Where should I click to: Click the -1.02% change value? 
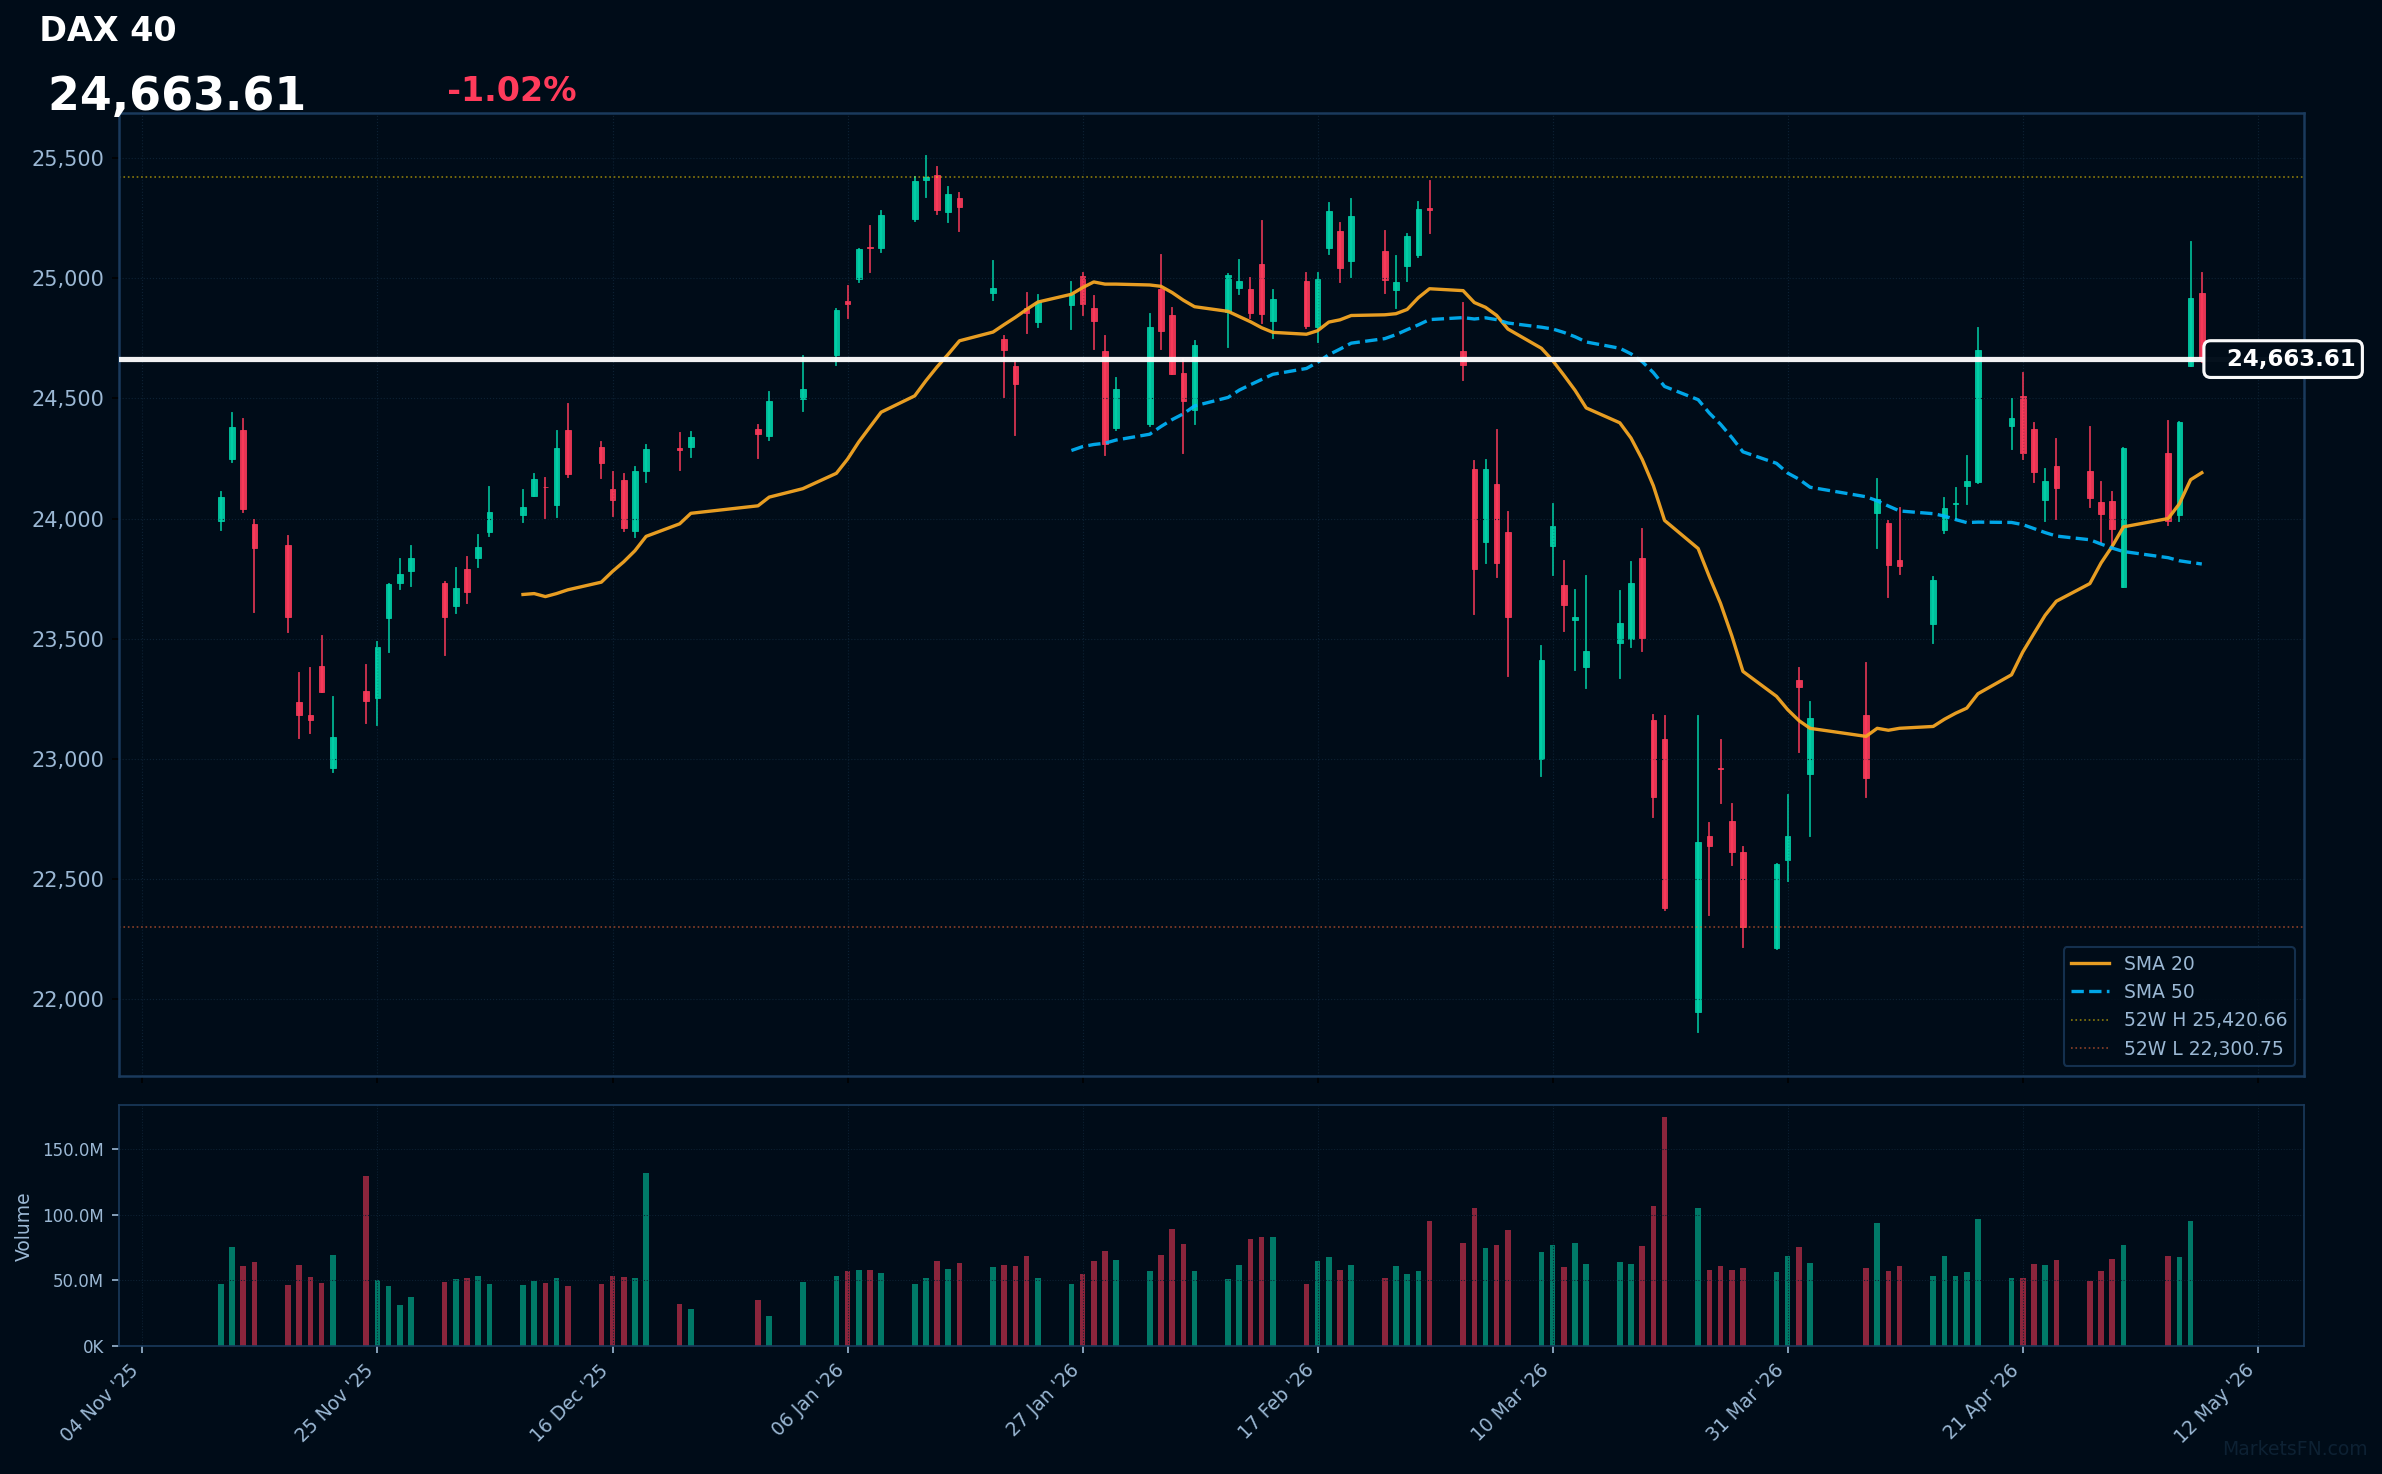click(511, 90)
